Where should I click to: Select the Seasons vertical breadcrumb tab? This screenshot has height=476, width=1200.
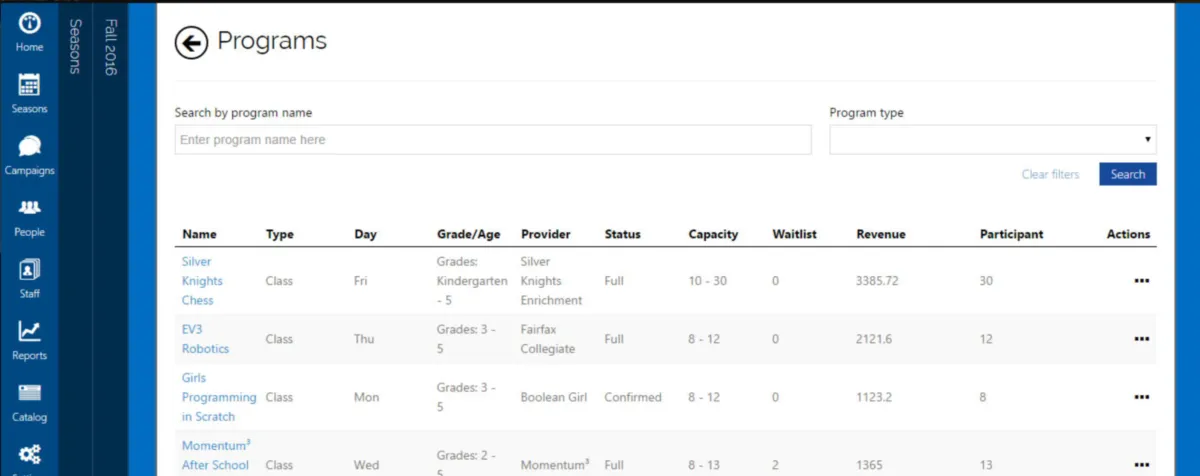[75, 46]
